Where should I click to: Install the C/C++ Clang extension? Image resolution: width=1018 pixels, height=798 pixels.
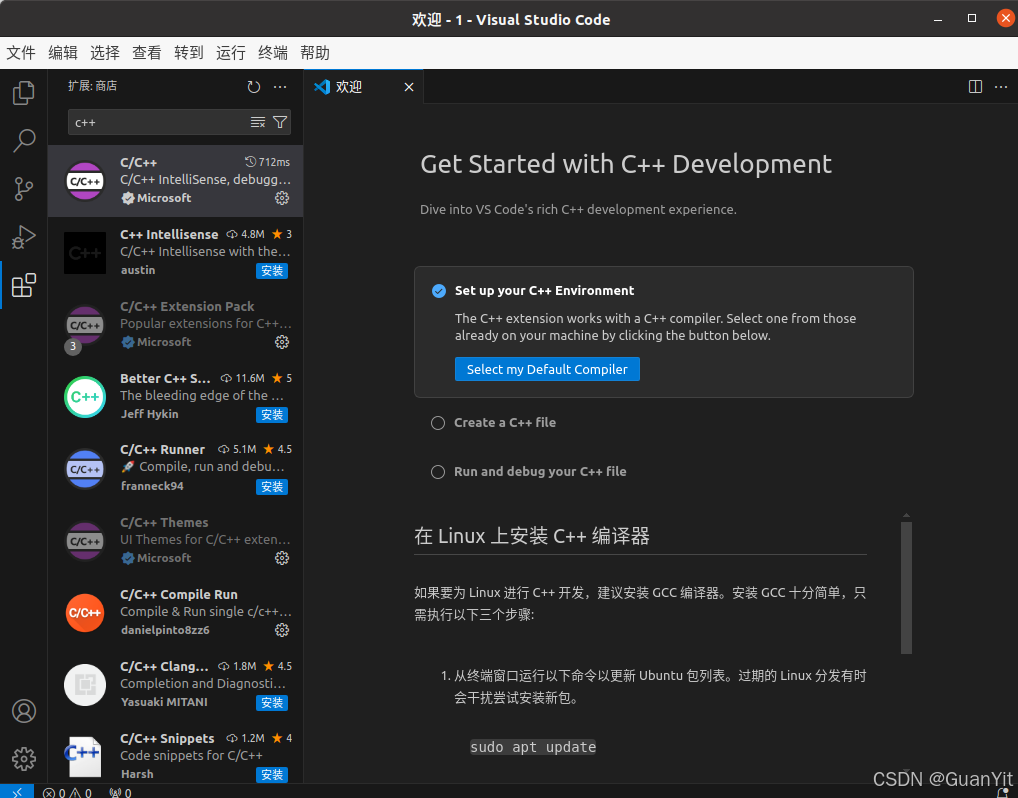pyautogui.click(x=271, y=703)
